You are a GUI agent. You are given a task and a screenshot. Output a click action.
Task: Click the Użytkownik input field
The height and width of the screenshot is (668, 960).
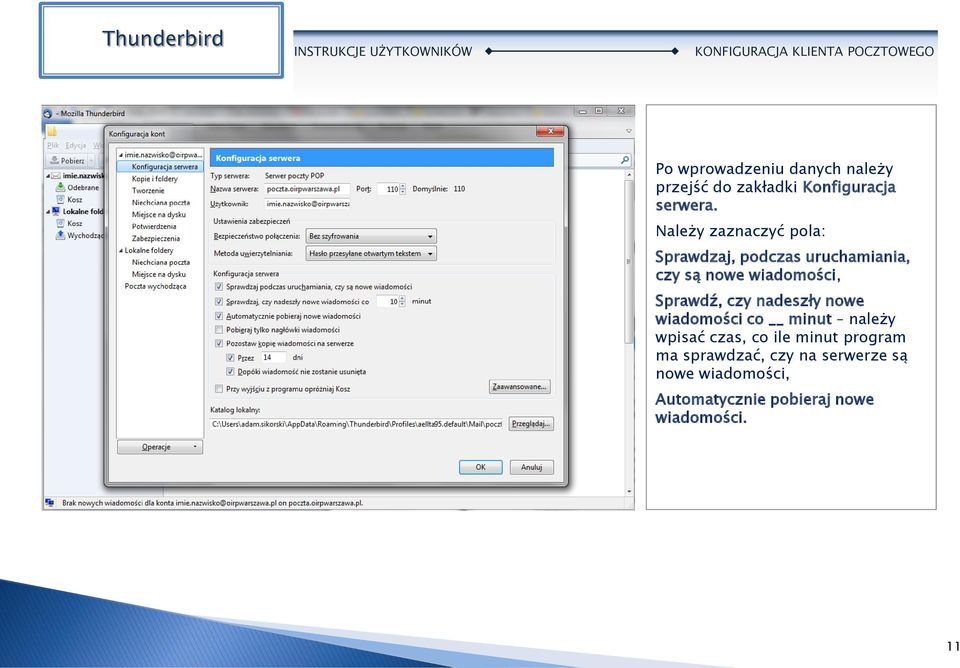(307, 204)
